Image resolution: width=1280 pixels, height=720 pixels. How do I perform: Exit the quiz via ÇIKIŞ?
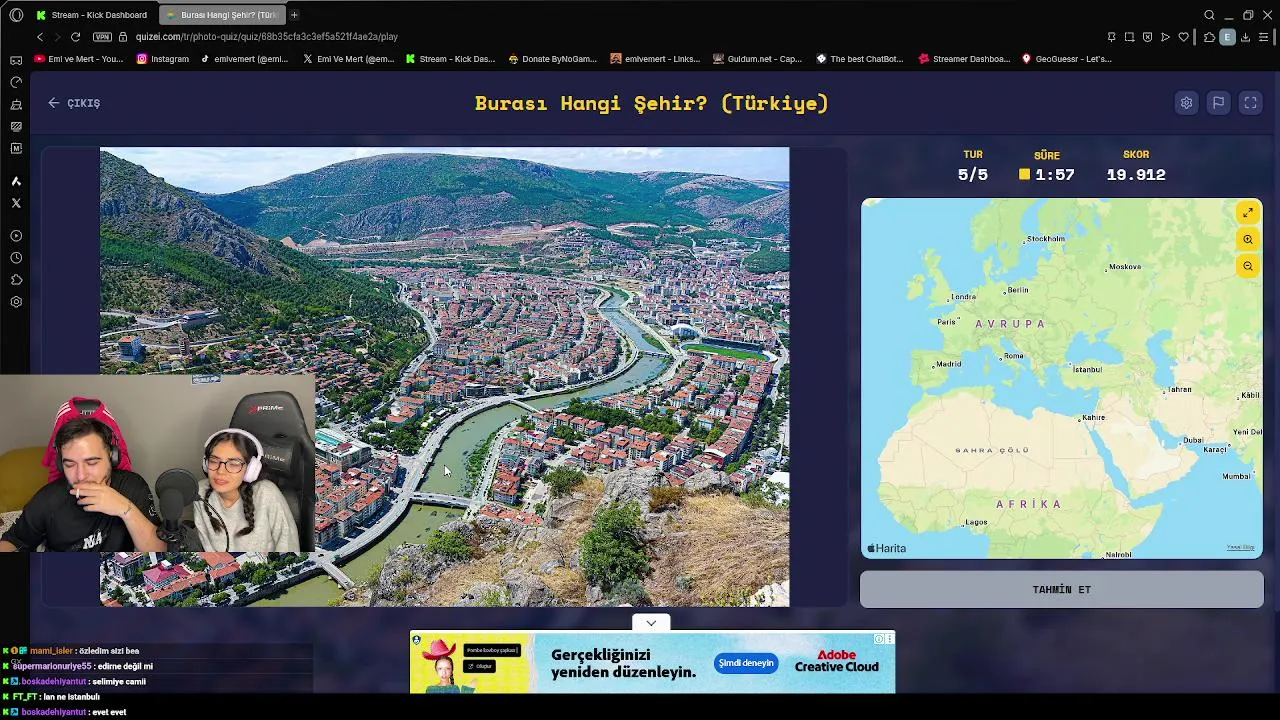74,103
